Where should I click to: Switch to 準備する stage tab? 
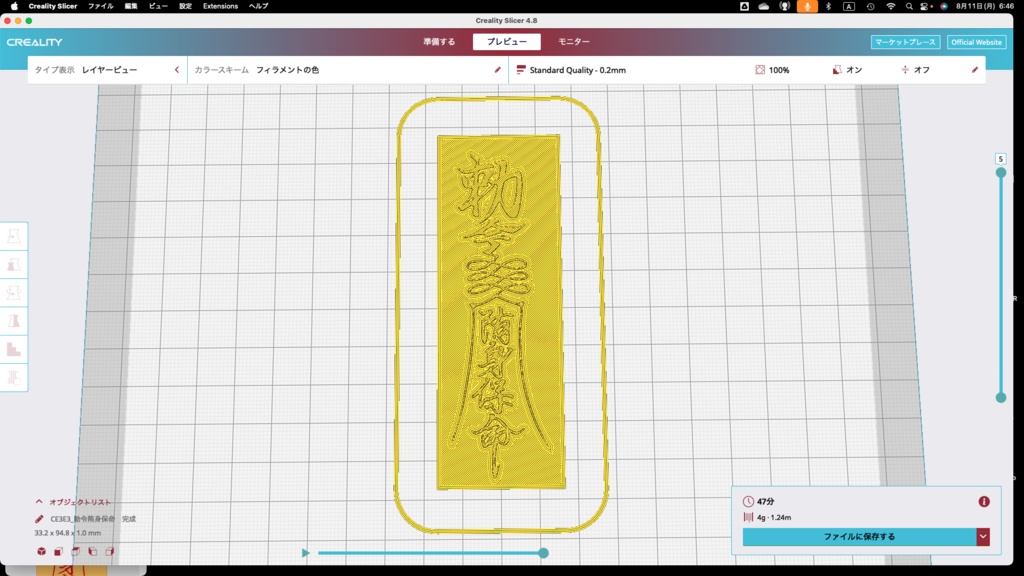[x=439, y=42]
